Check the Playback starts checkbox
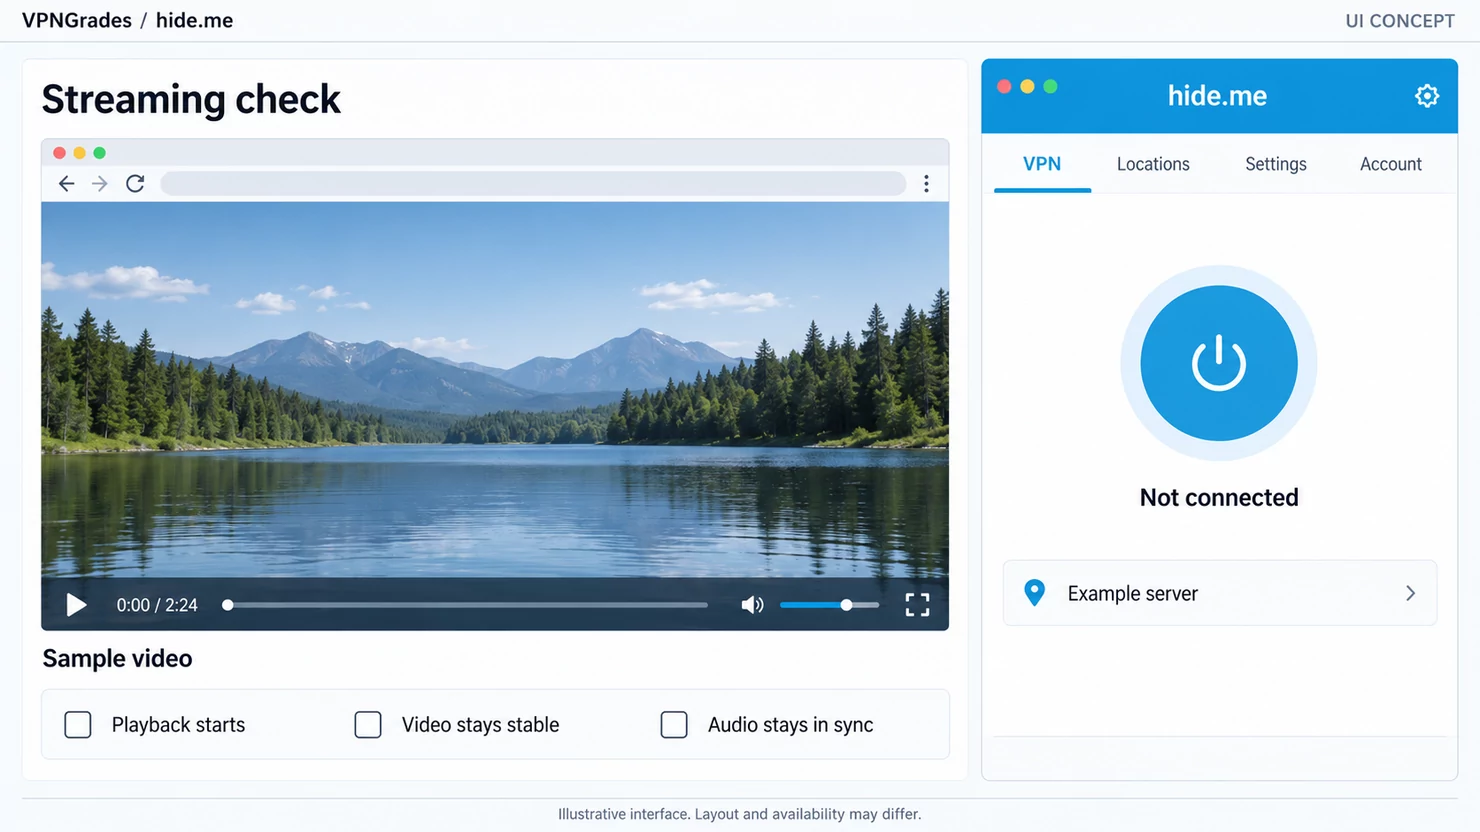The width and height of the screenshot is (1480, 832). coord(78,725)
